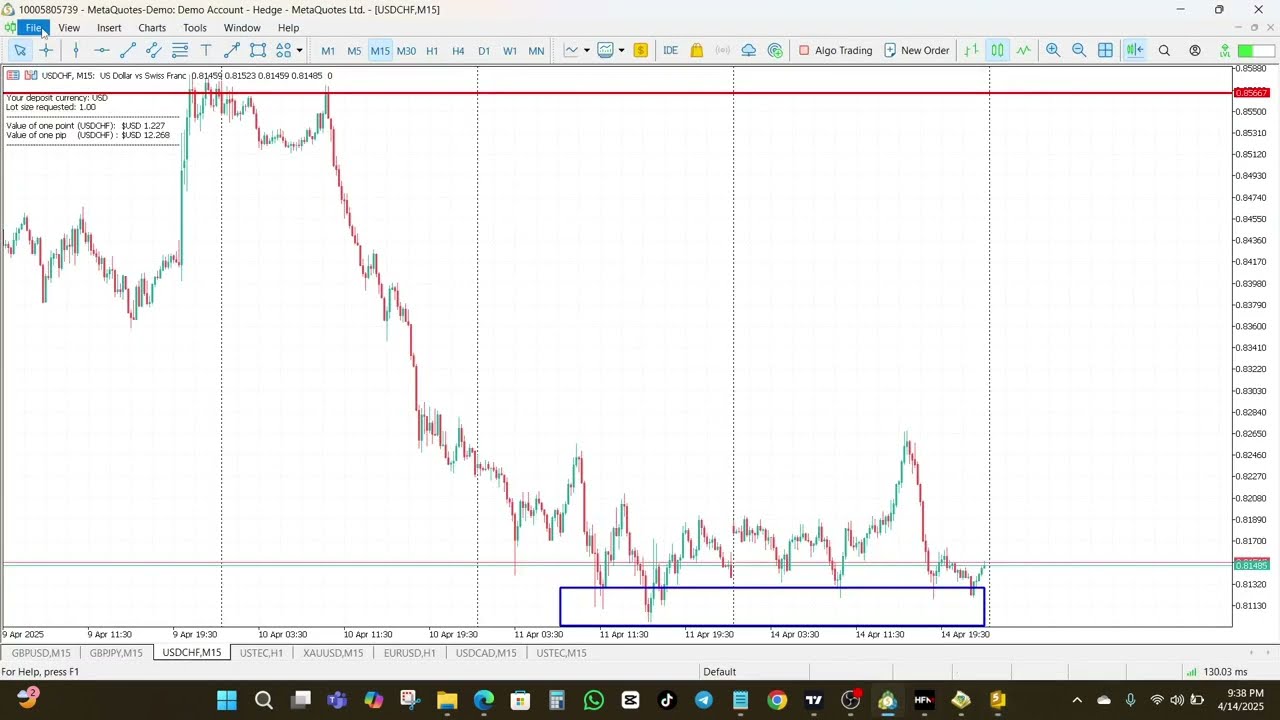Select the Fibonacci retracement tool
The image size is (1280, 720).
click(x=180, y=50)
